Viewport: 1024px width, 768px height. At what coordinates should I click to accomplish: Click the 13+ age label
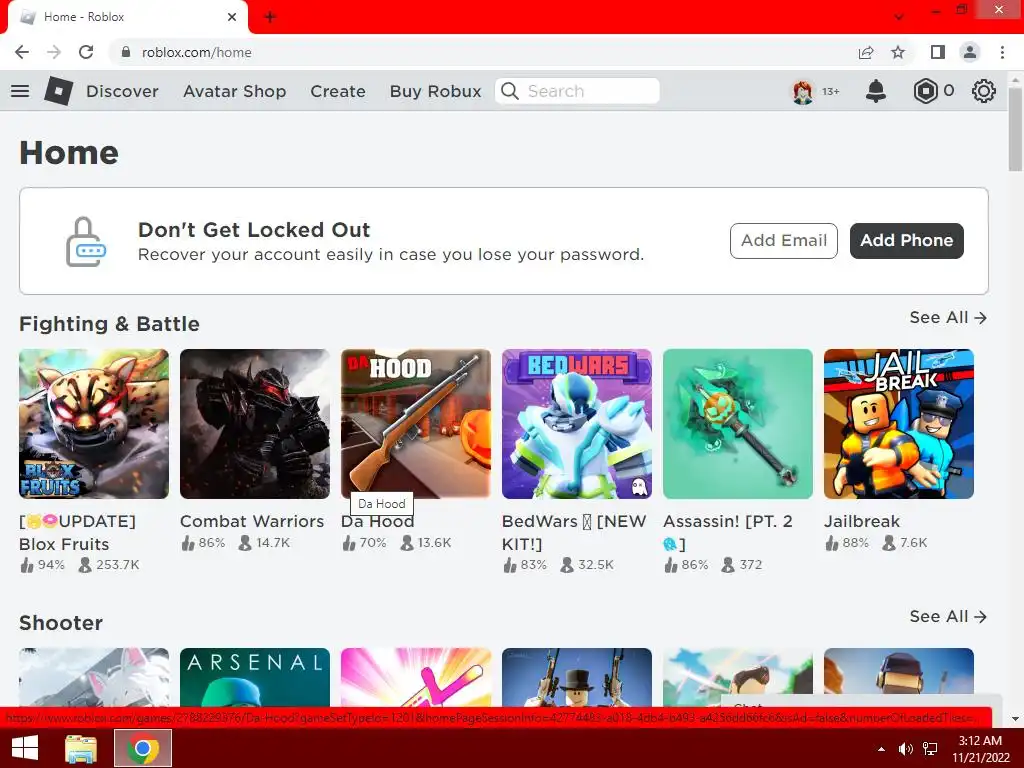point(831,91)
